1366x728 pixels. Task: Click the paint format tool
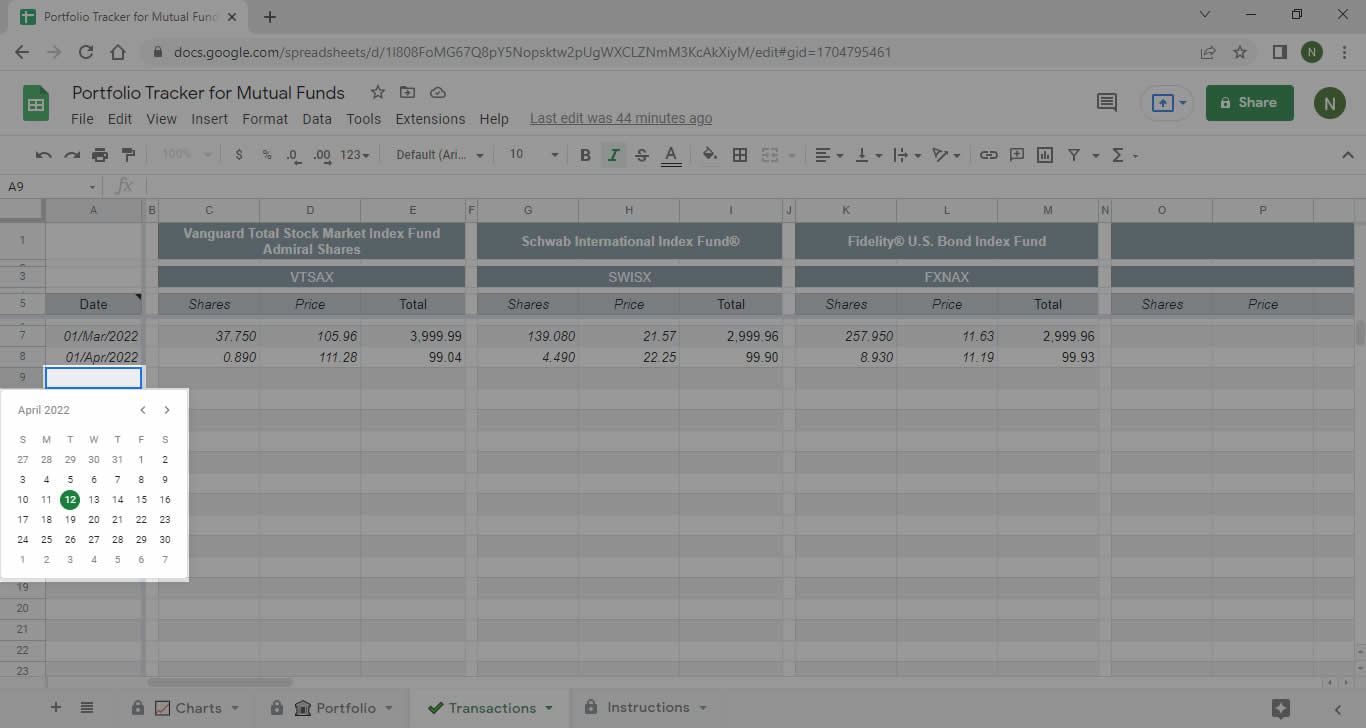128,155
